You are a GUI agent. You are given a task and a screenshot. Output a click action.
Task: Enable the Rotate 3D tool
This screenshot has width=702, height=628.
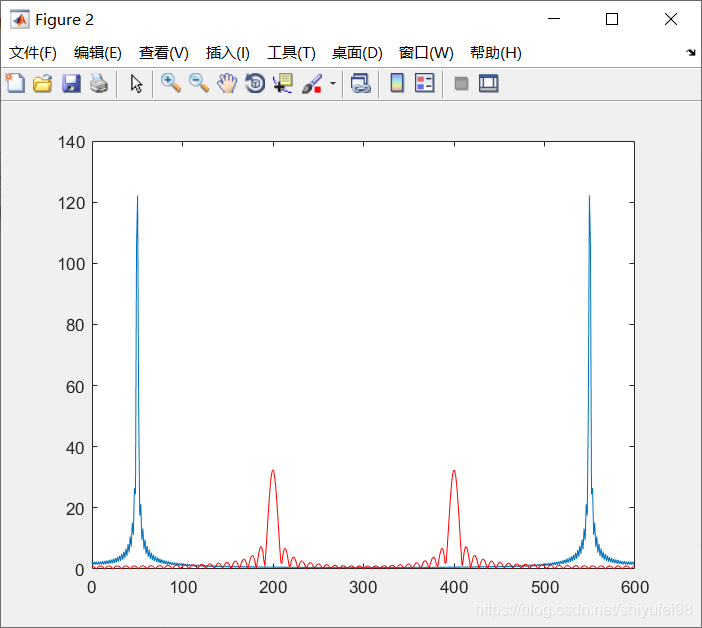tap(255, 84)
